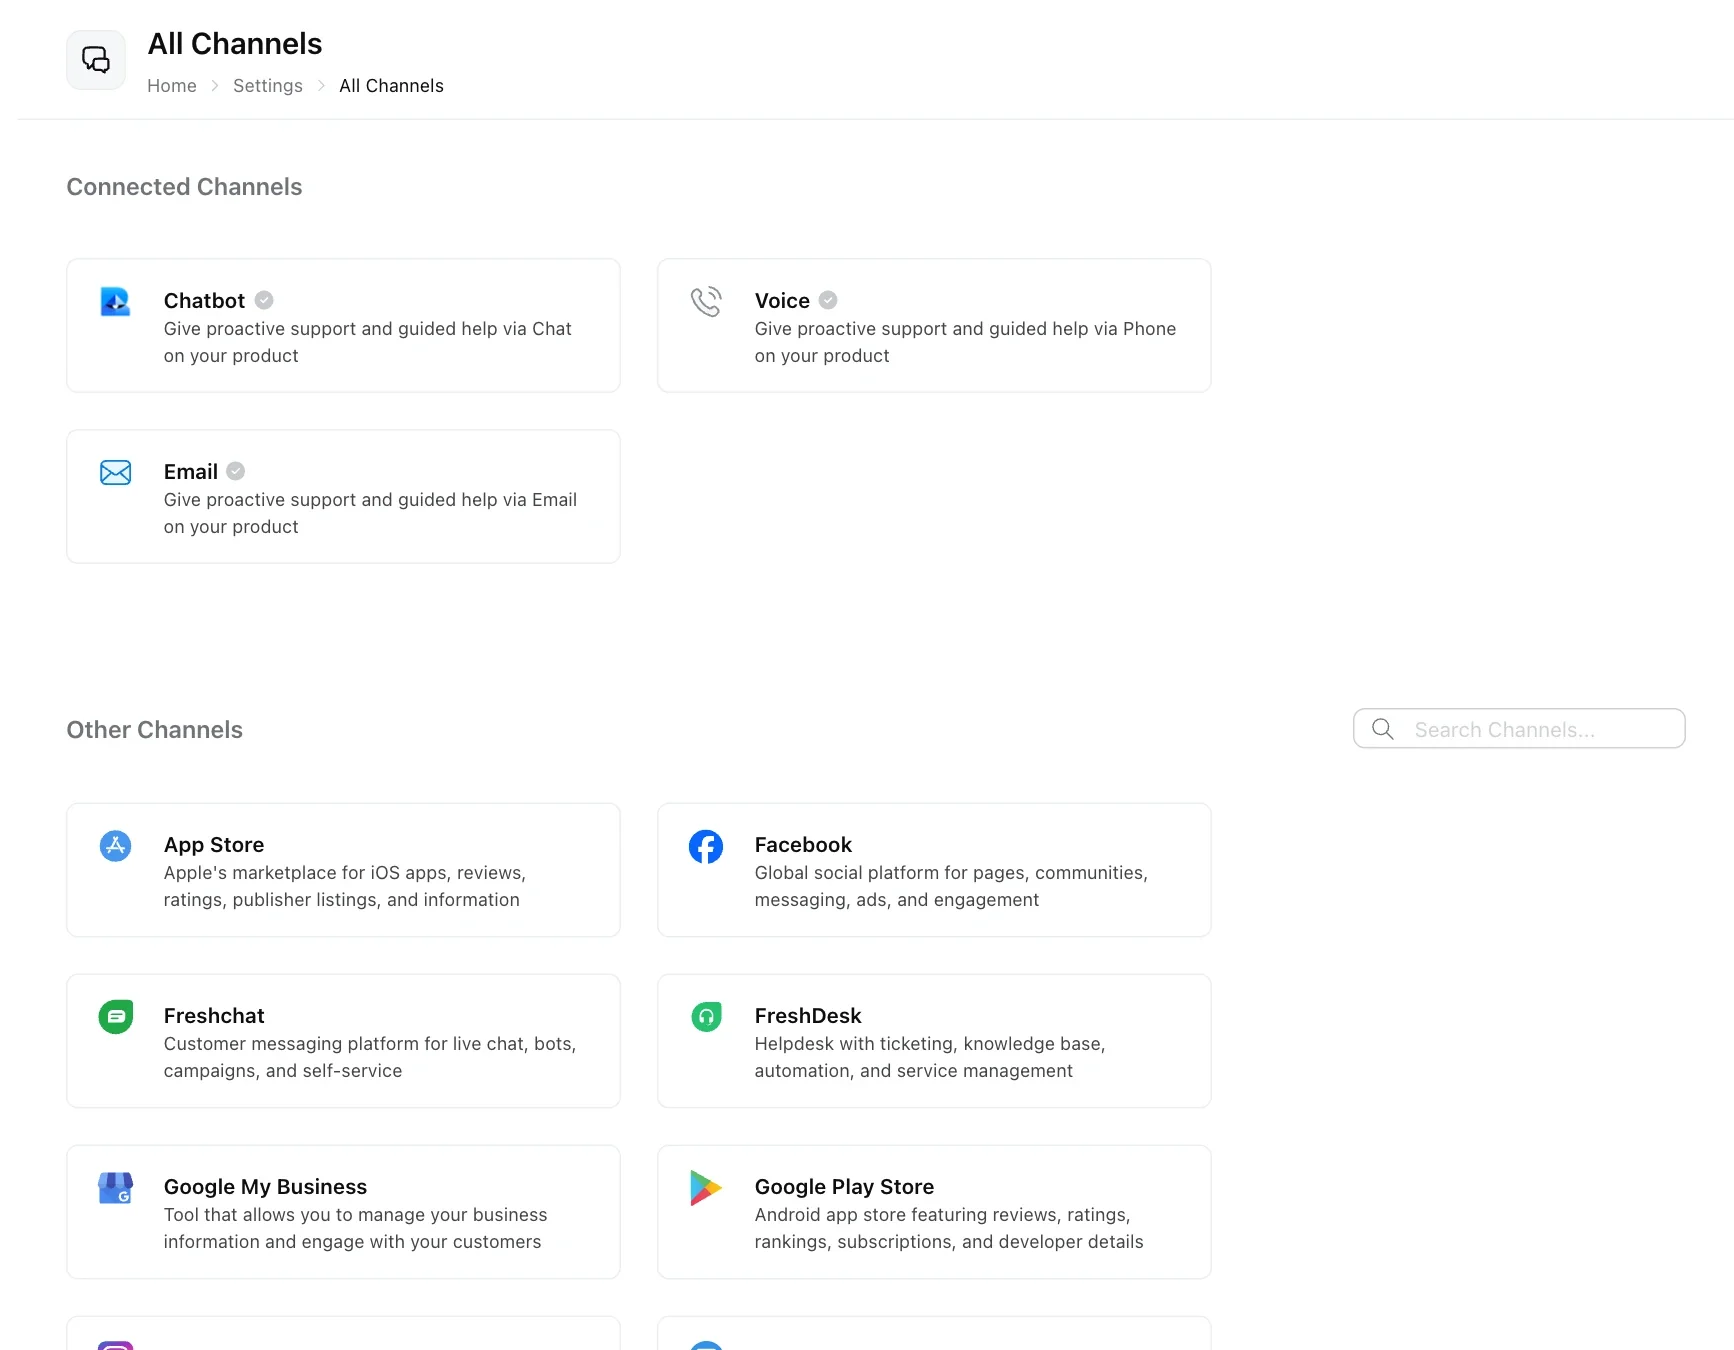Go to Home in the breadcrumb
This screenshot has width=1734, height=1350.
[172, 86]
